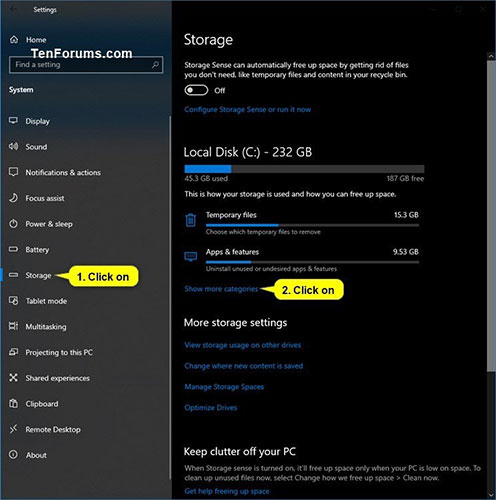Open Display settings via the monitor icon
Image resolution: width=496 pixels, height=500 pixels.
coord(13,120)
